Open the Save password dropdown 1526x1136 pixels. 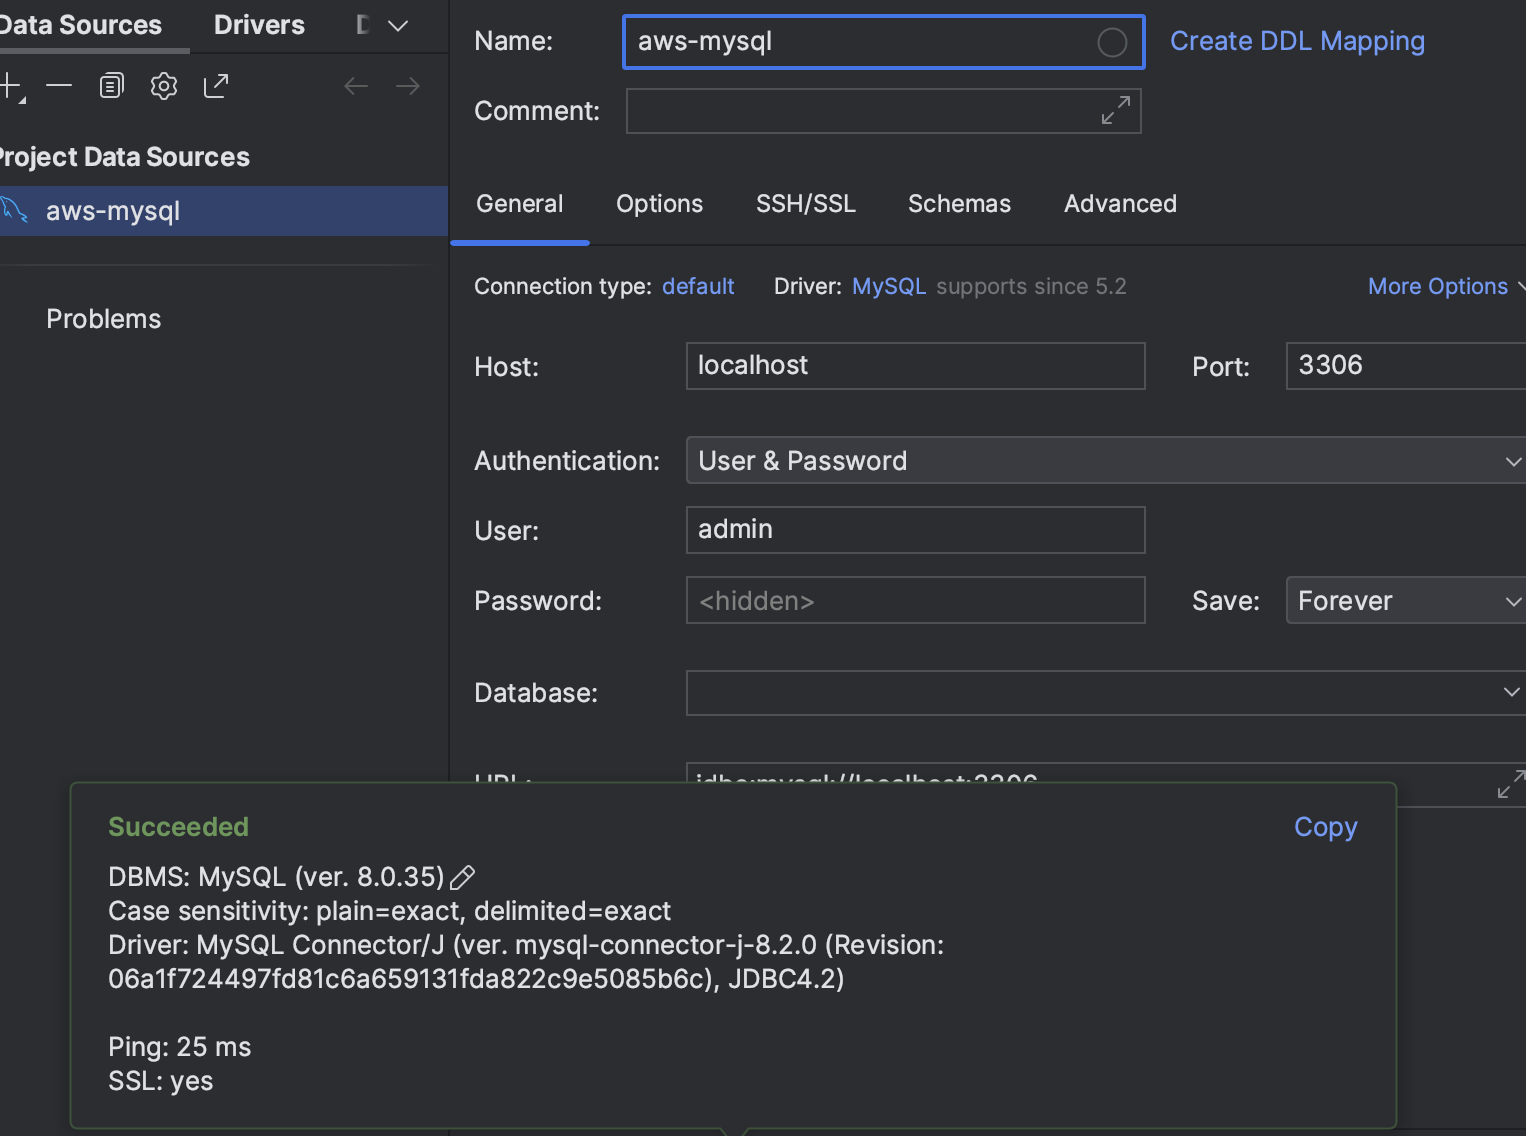coord(1406,601)
